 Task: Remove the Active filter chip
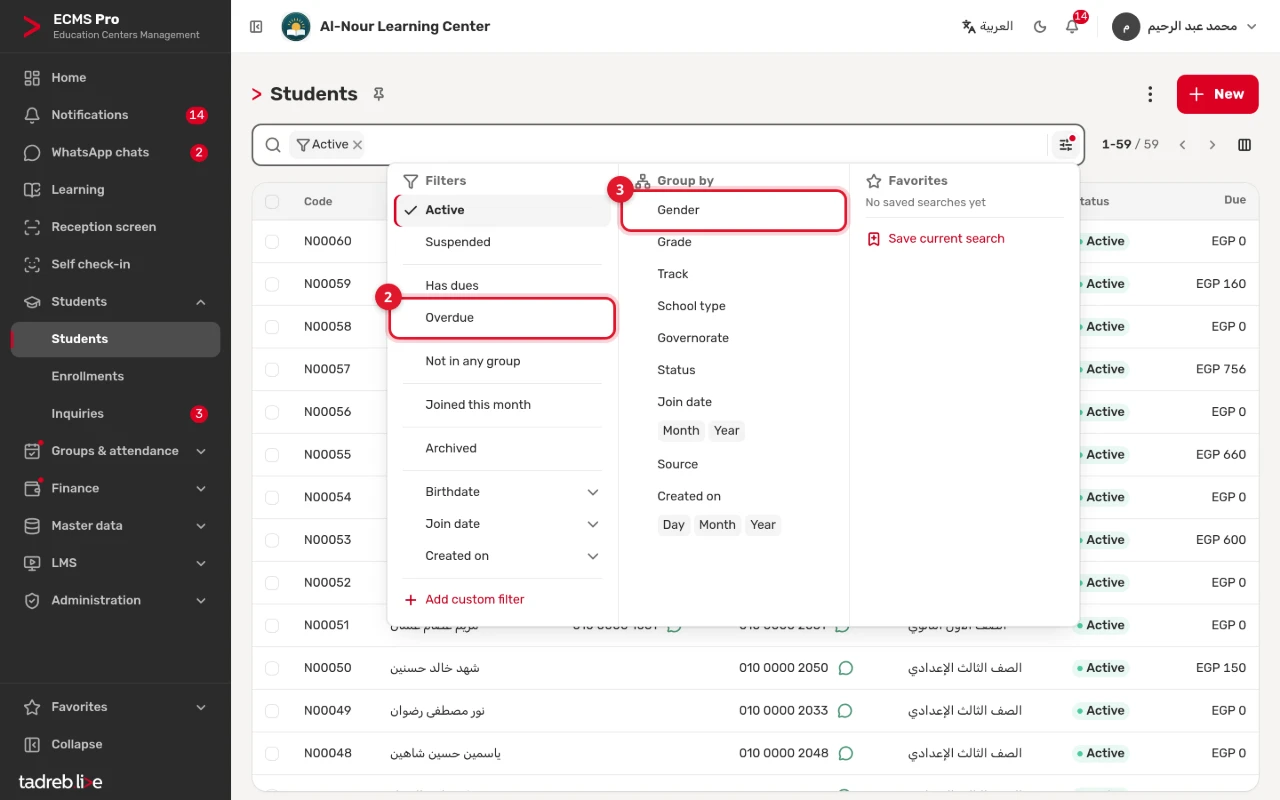[357, 145]
